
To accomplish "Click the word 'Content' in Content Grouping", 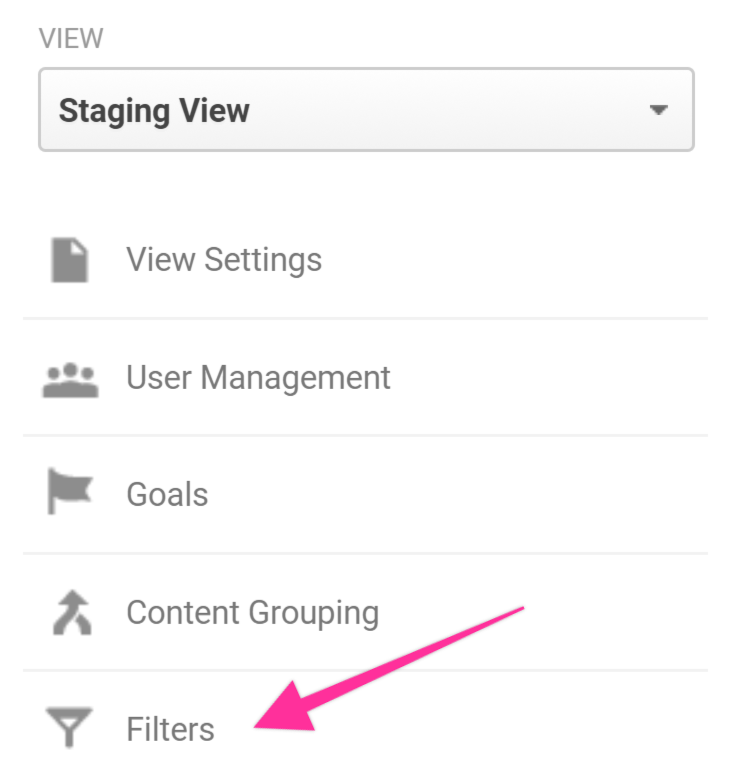I will pos(183,613).
